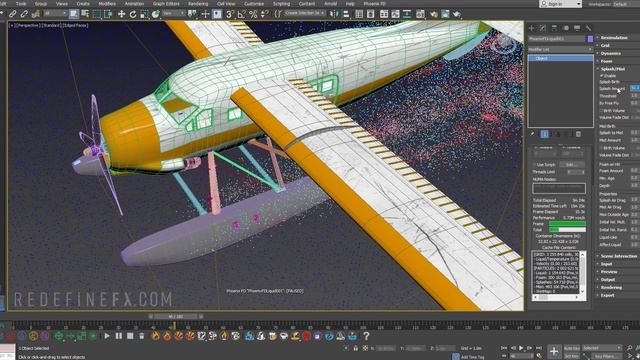Toggle Mist Birth Volume checkbox
This screenshot has height=360, width=640.
[602, 148]
